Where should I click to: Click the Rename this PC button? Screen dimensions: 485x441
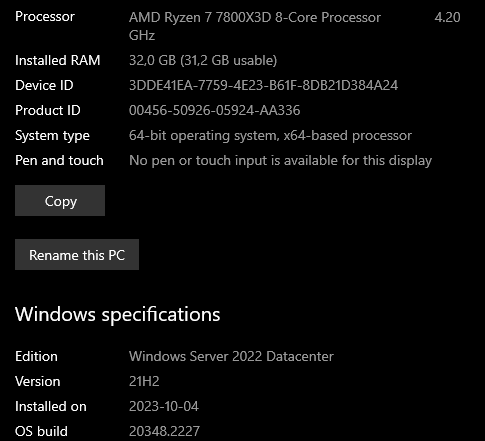(x=77, y=255)
